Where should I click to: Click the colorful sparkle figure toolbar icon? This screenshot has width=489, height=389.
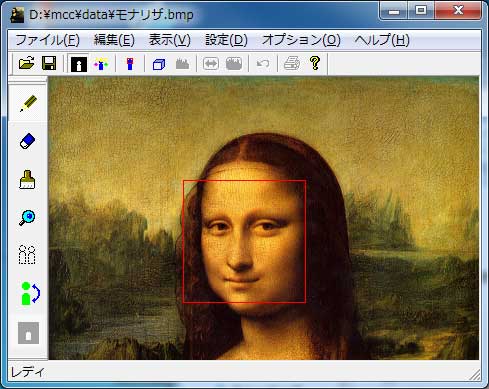click(x=101, y=63)
